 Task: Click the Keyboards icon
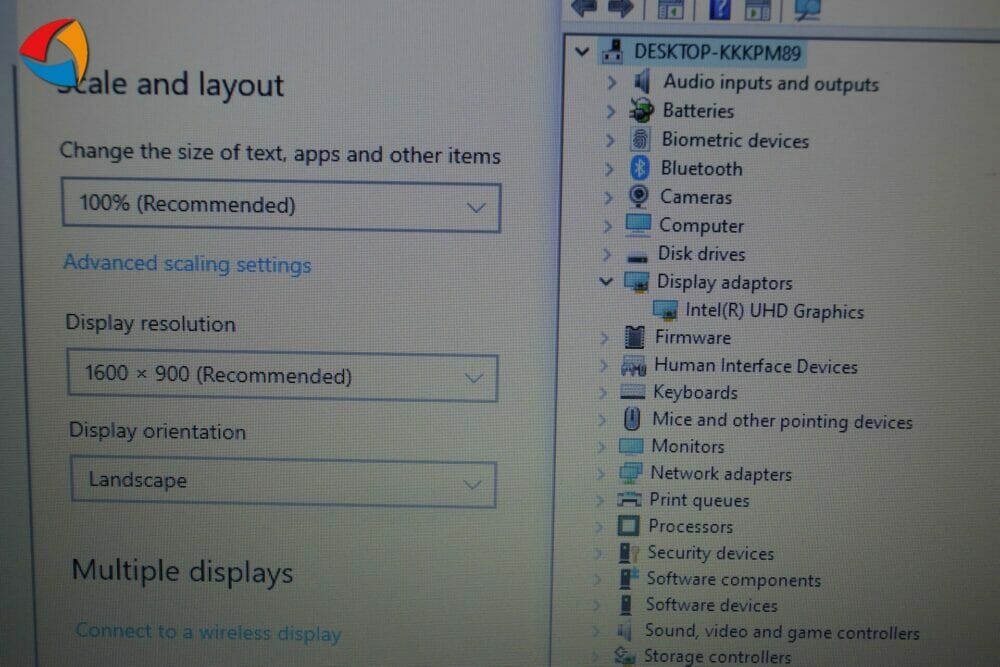tap(633, 392)
